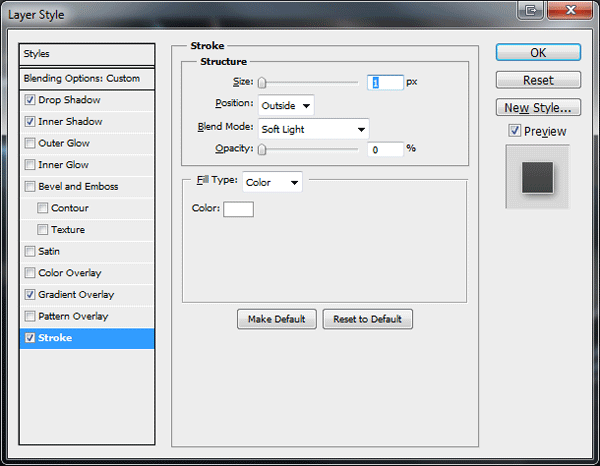Click the Opacity slider handle

(x=262, y=150)
